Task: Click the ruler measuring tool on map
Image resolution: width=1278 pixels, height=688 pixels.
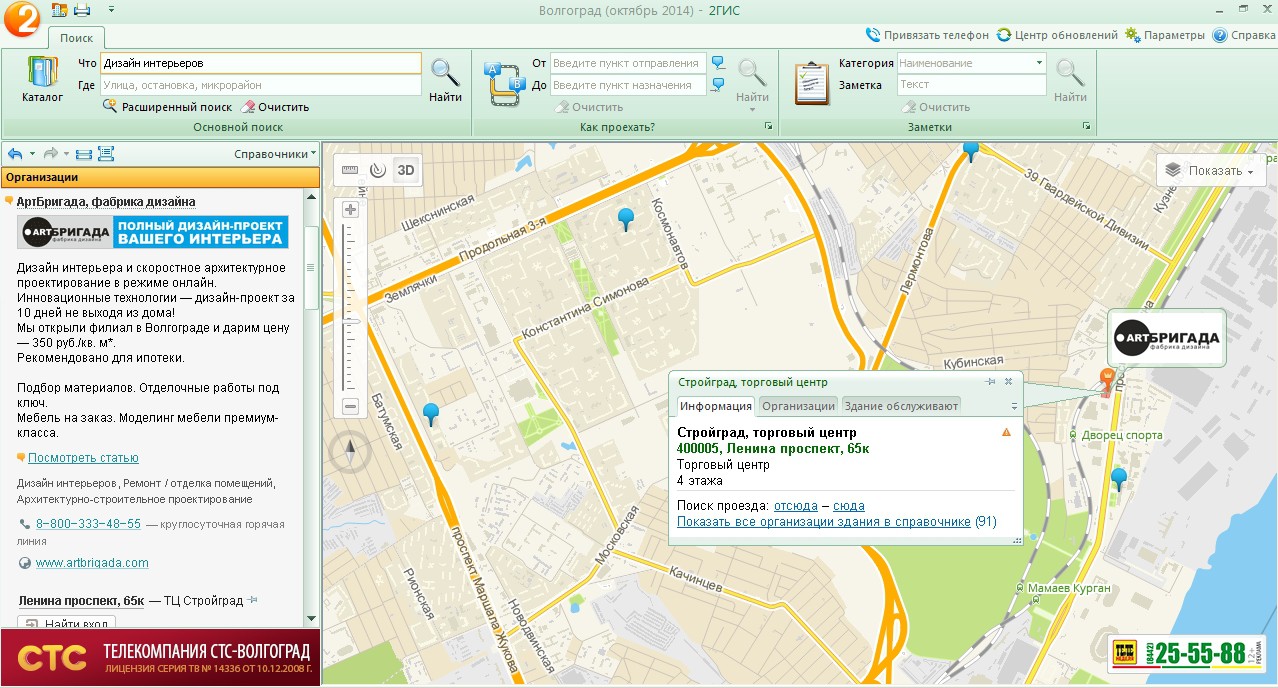Action: [349, 170]
